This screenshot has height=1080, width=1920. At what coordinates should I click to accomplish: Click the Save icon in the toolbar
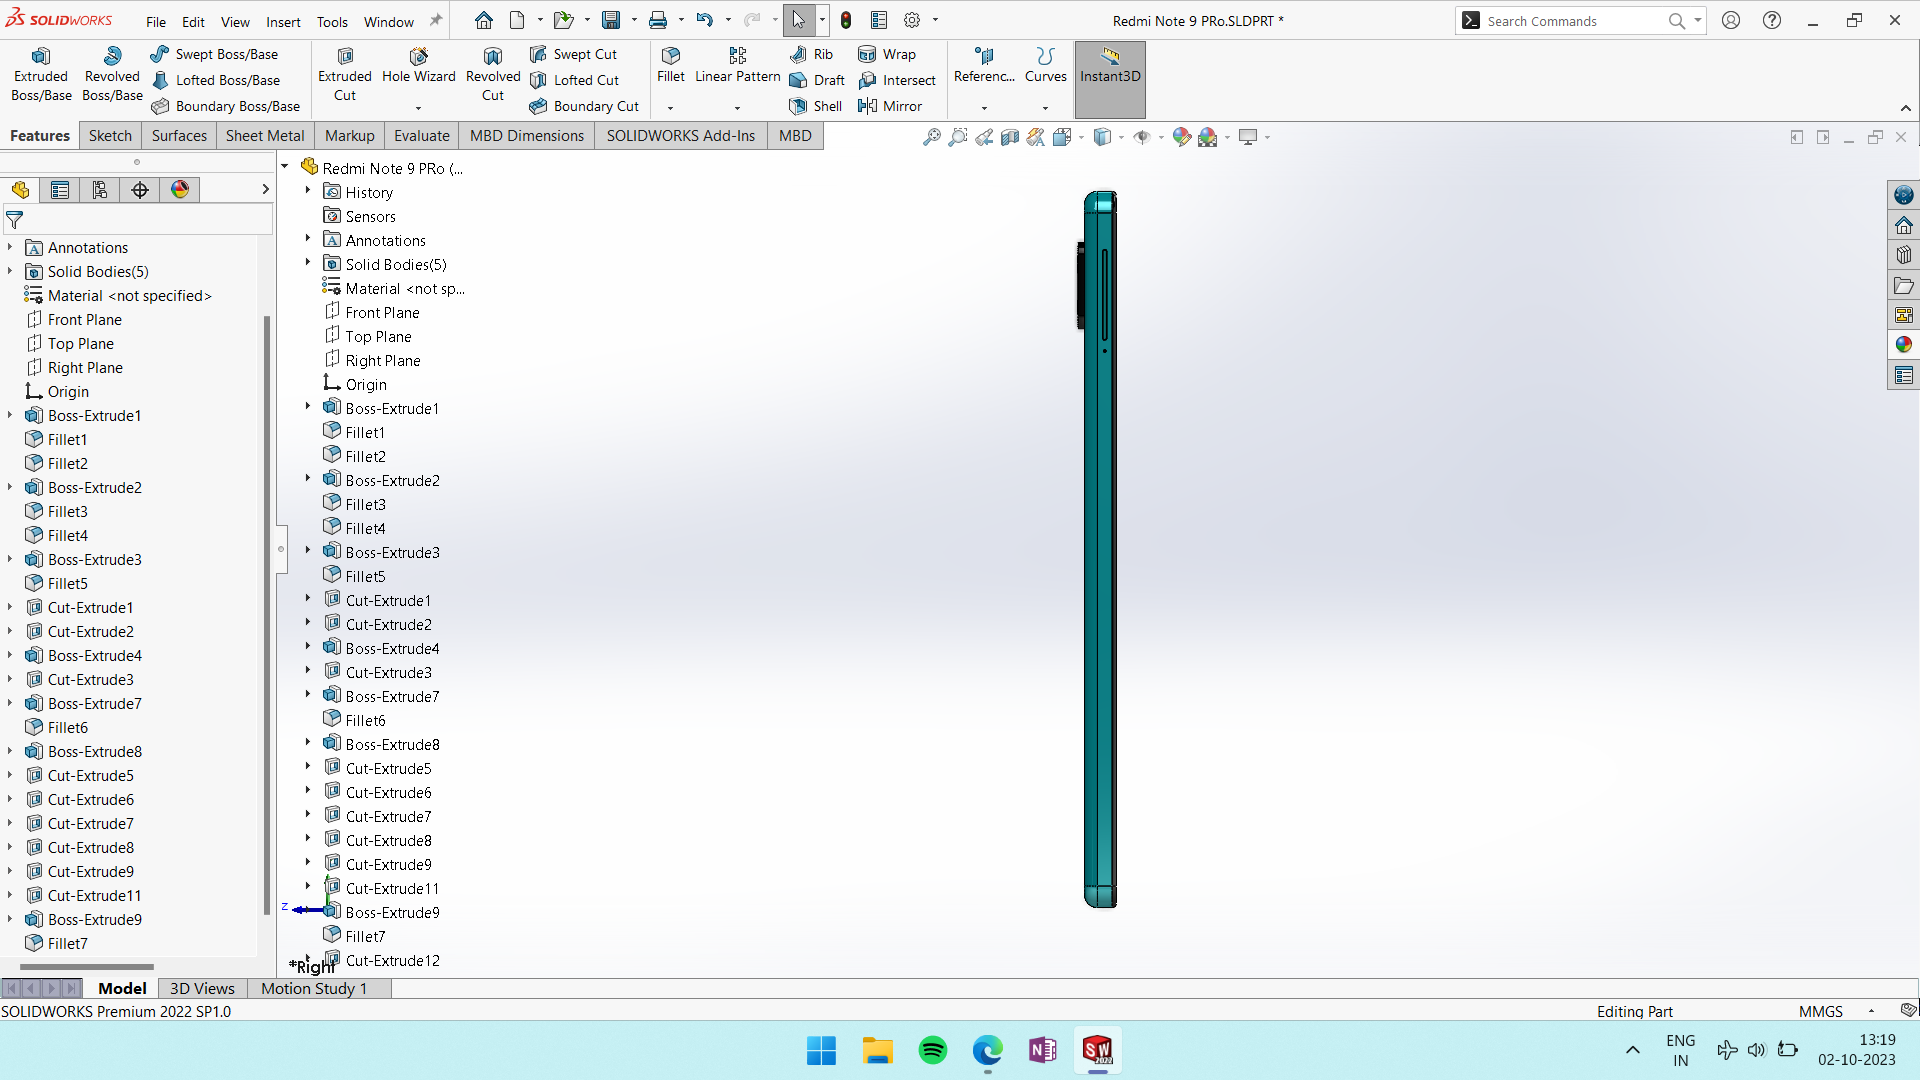[x=611, y=20]
